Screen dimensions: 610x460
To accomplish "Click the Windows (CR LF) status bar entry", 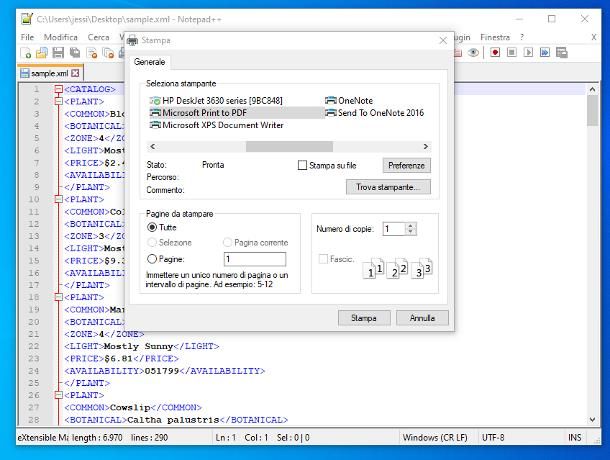I will [435, 437].
